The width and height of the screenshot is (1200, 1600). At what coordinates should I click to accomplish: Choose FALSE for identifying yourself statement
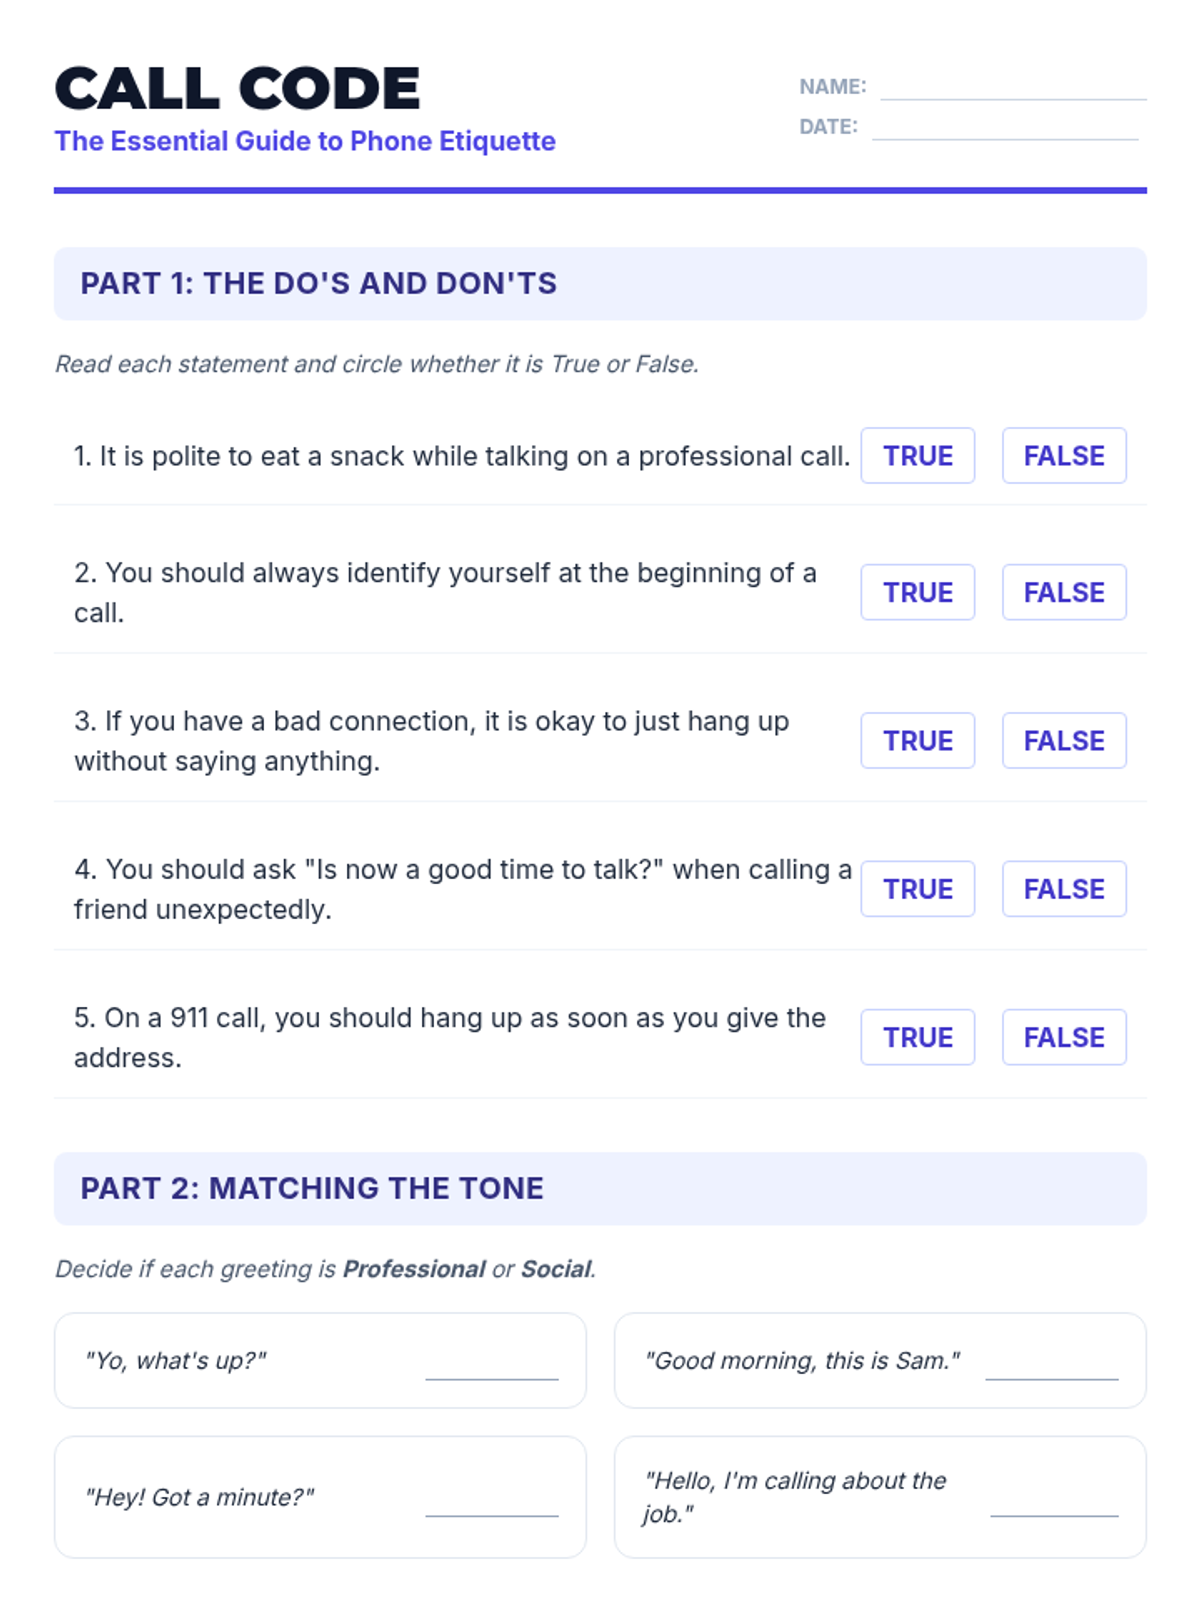[x=1064, y=593]
